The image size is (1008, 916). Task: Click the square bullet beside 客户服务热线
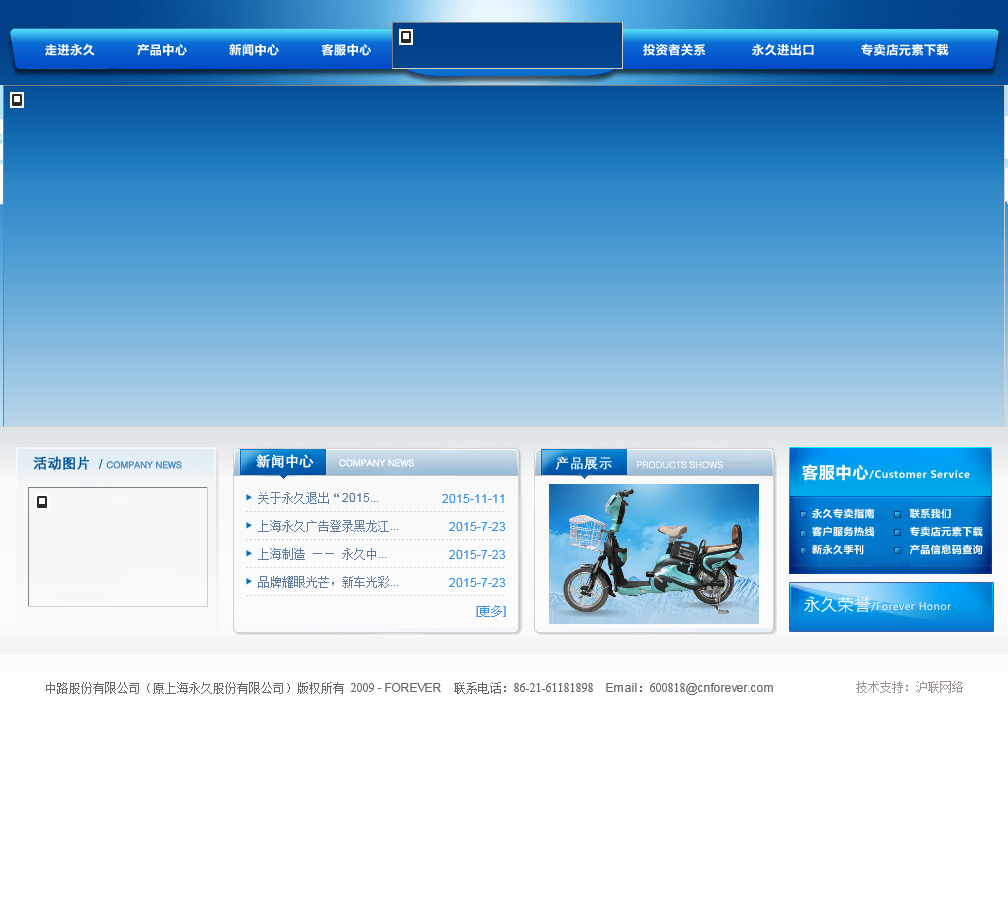point(803,532)
